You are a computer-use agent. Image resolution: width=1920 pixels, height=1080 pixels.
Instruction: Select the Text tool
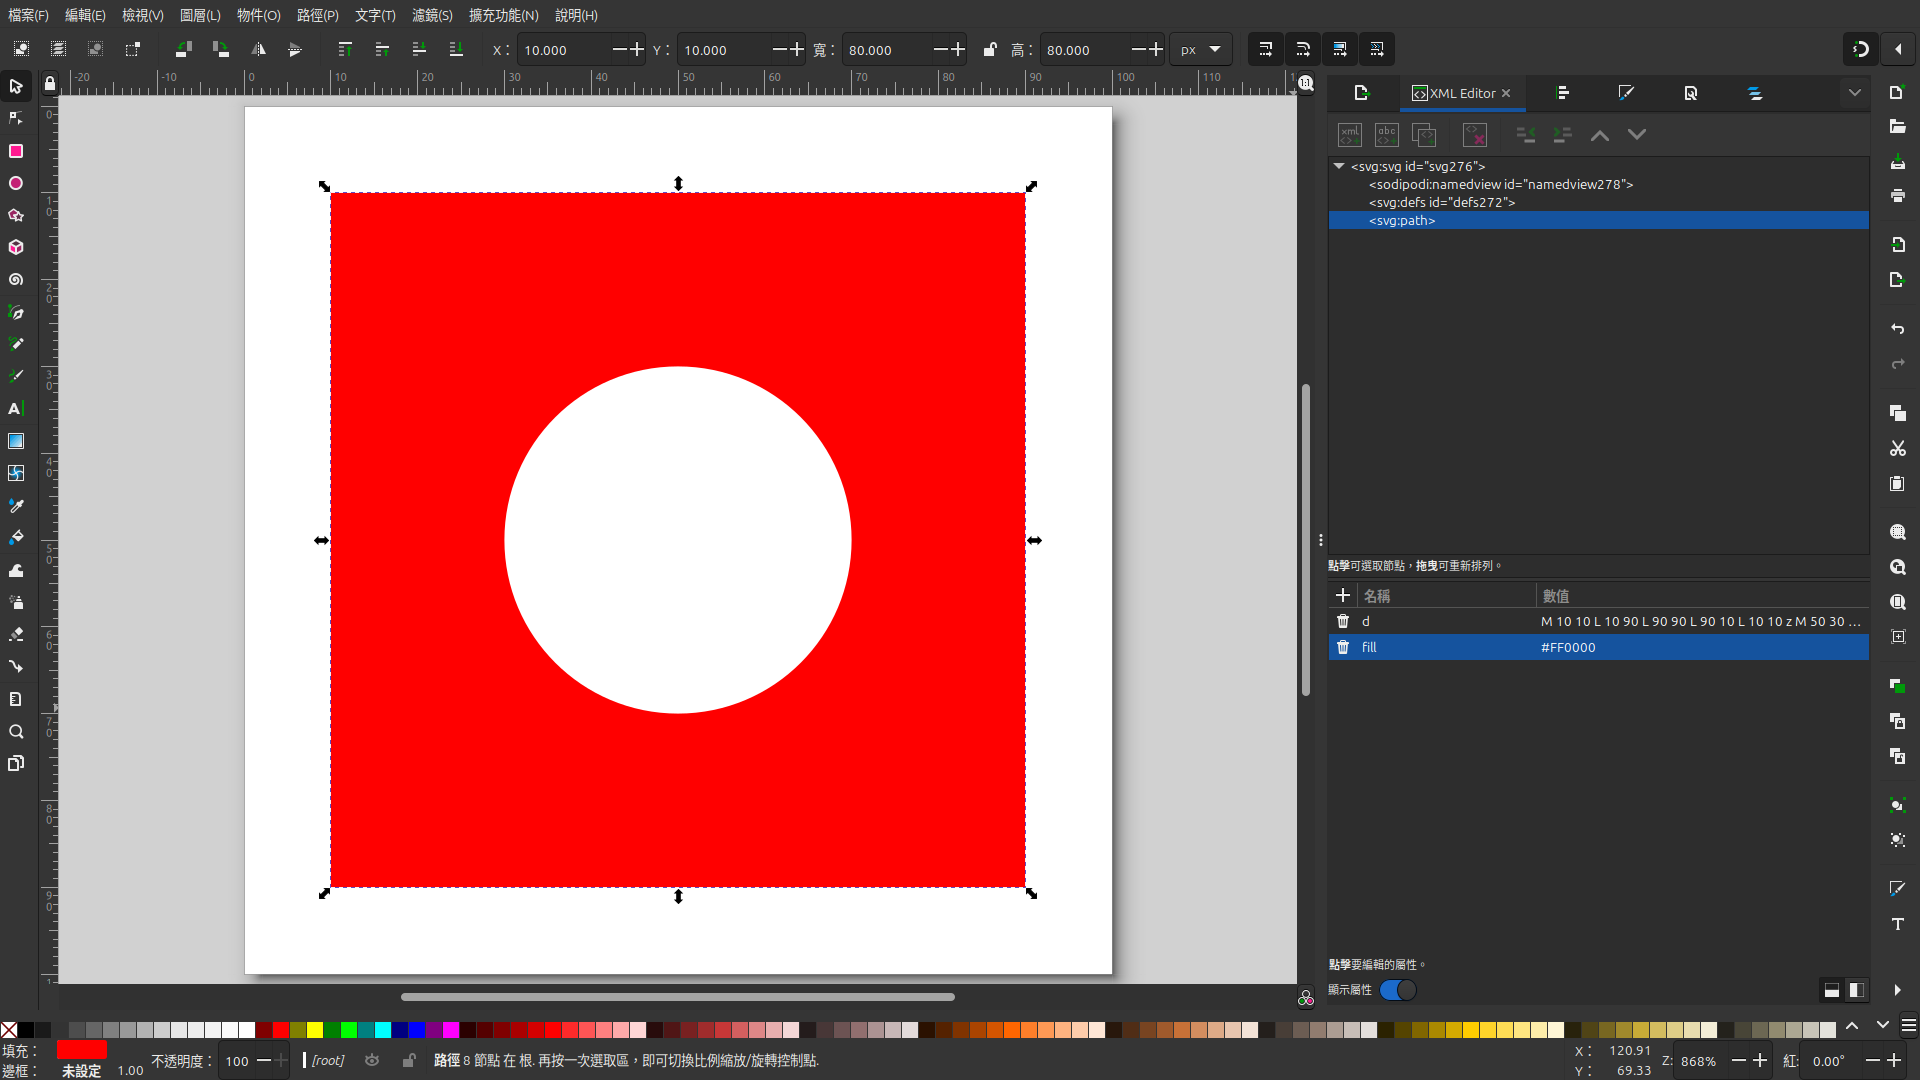pyautogui.click(x=16, y=409)
